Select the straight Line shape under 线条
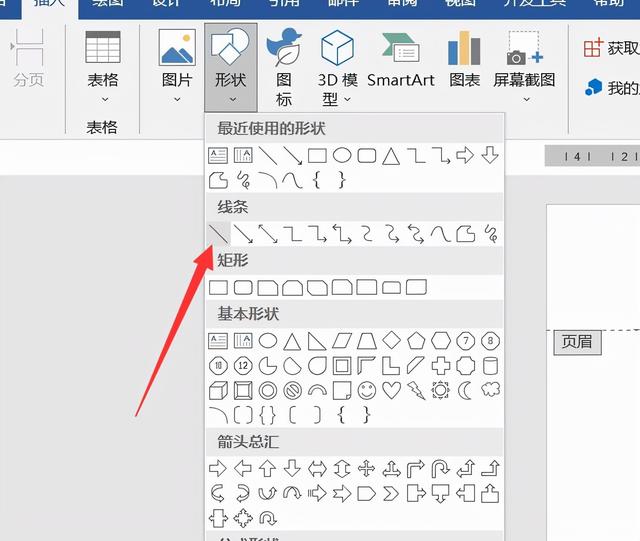640x541 pixels. pos(218,234)
